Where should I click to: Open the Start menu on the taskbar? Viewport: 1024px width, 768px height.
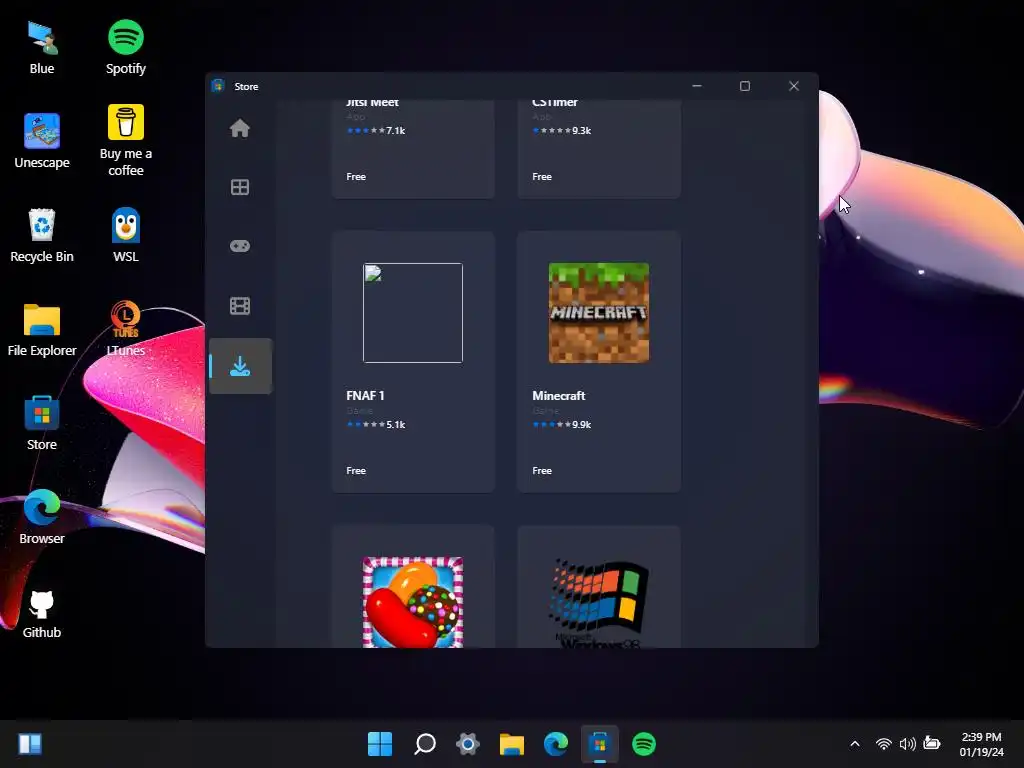point(380,744)
